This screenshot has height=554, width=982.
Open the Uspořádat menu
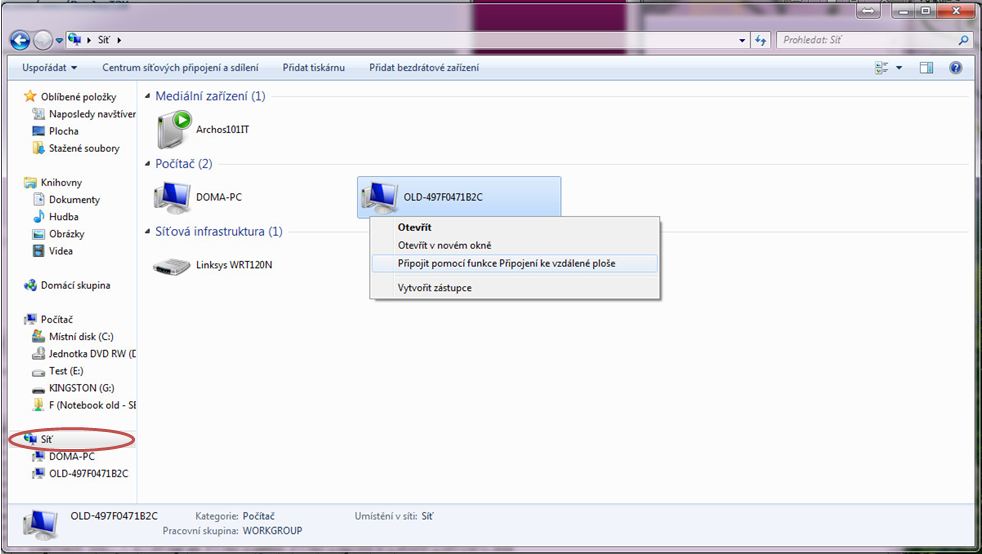pyautogui.click(x=49, y=68)
